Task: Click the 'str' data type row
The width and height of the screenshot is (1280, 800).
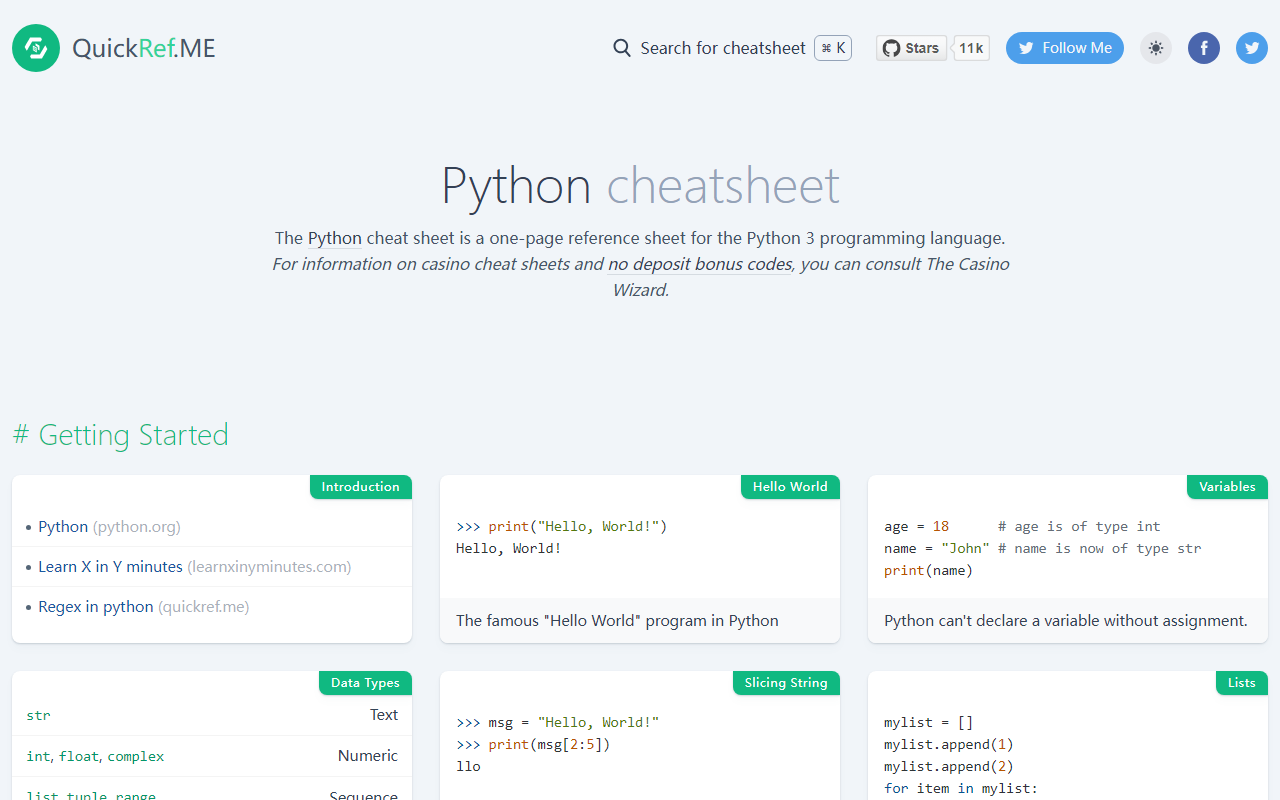Action: pyautogui.click(x=212, y=715)
